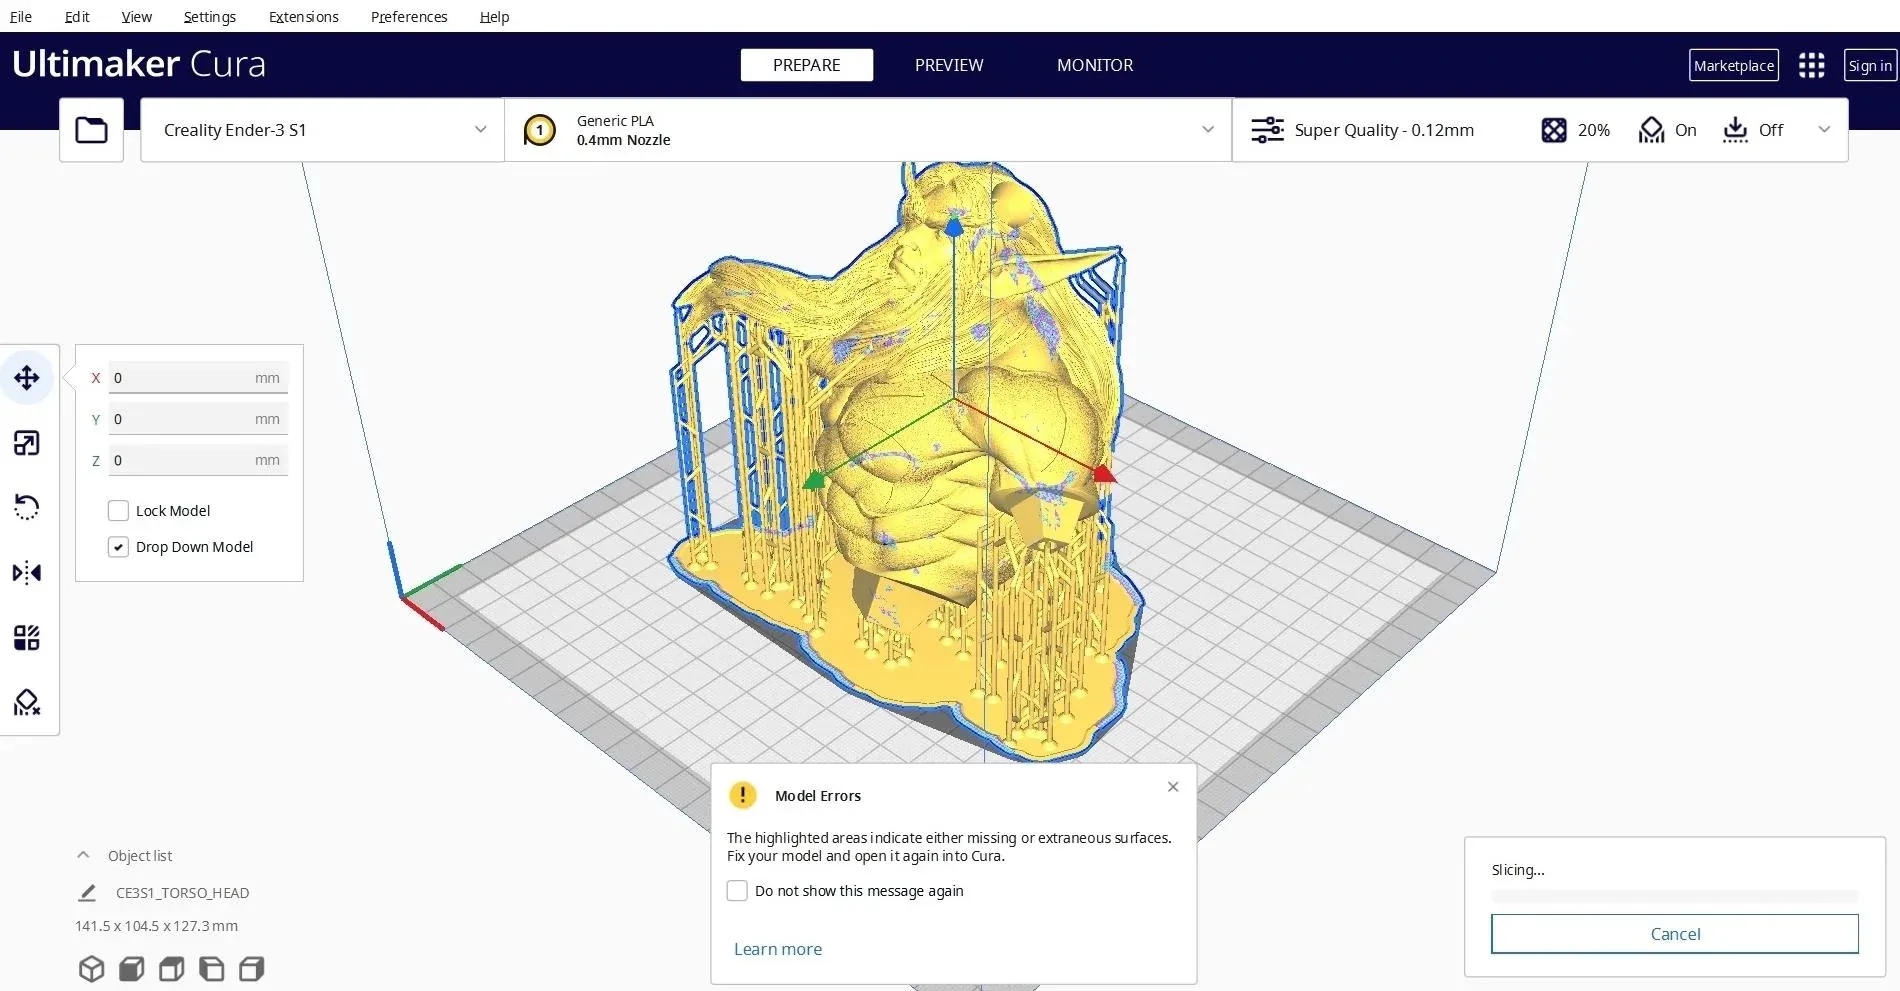Switch to right side view icon
1900x991 pixels.
point(251,969)
